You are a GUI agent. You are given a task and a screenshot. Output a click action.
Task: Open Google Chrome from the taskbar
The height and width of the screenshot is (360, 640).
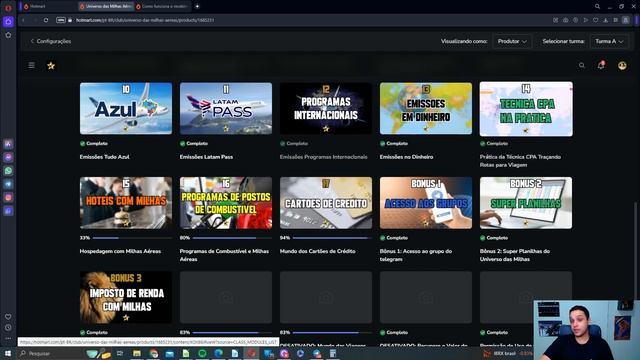click(154, 353)
